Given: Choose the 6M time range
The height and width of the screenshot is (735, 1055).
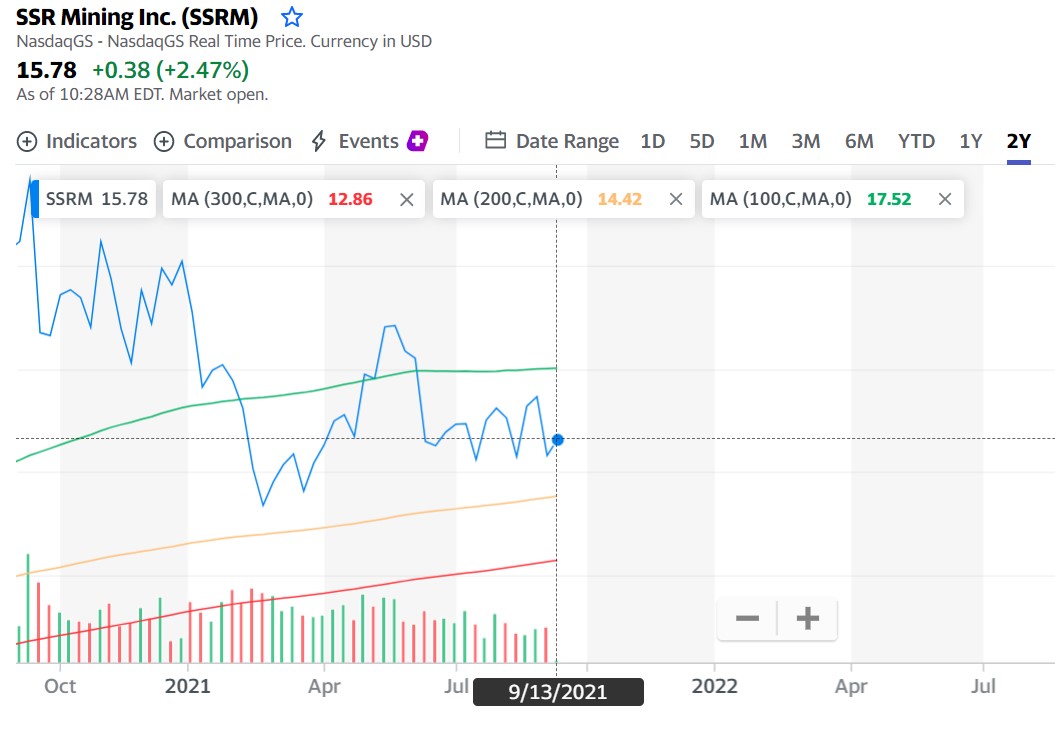Looking at the screenshot, I should [x=859, y=141].
